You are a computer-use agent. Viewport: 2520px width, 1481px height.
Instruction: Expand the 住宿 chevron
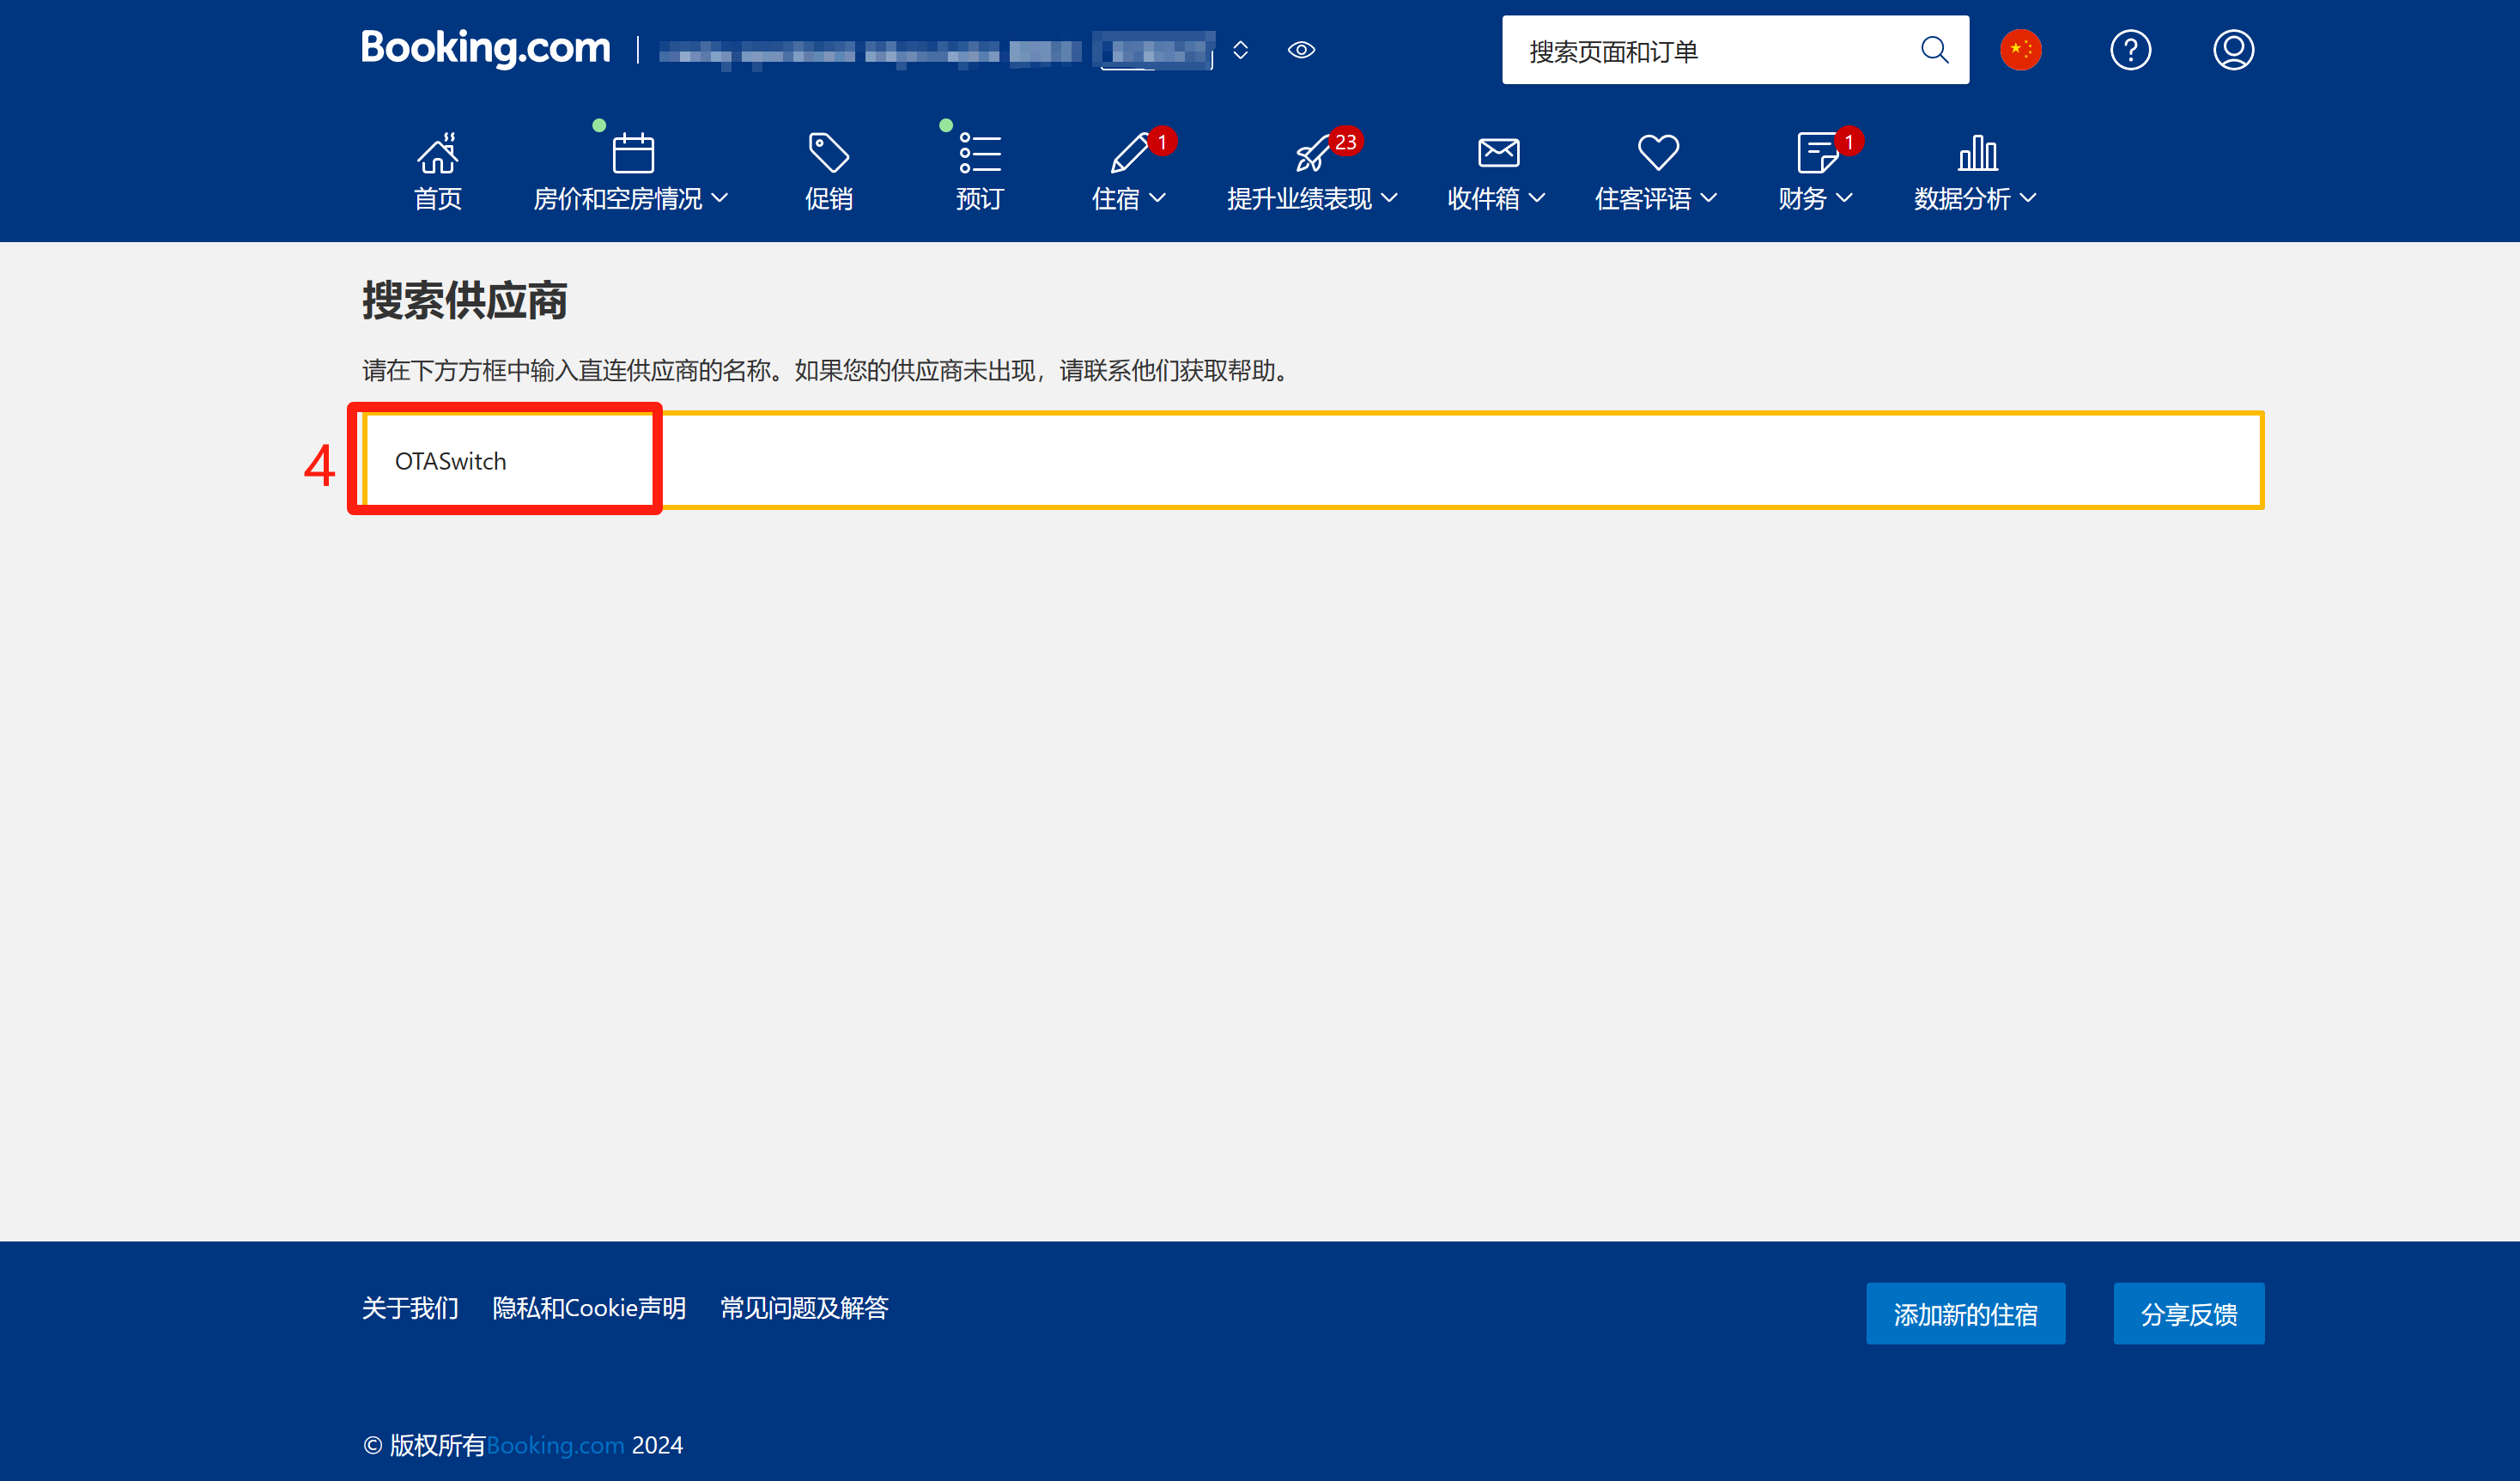(1158, 198)
